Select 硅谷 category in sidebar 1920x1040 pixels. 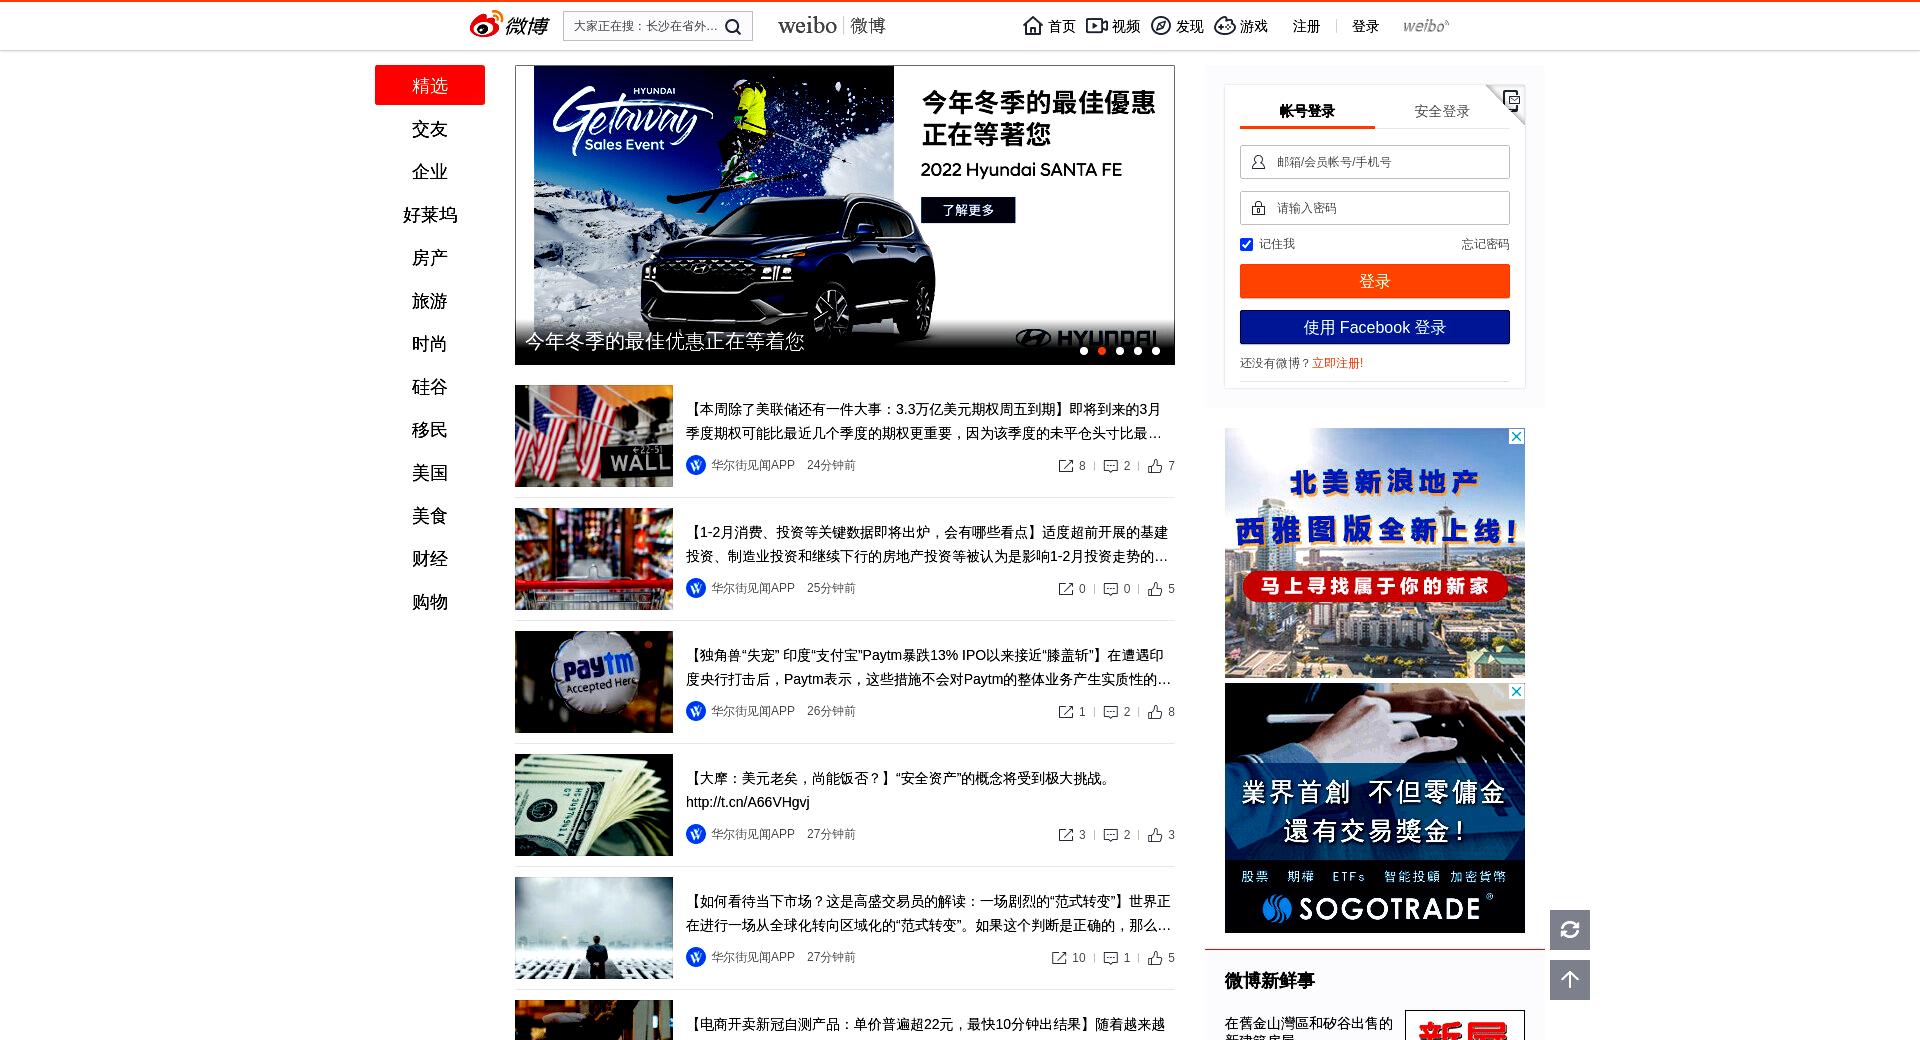pyautogui.click(x=430, y=387)
